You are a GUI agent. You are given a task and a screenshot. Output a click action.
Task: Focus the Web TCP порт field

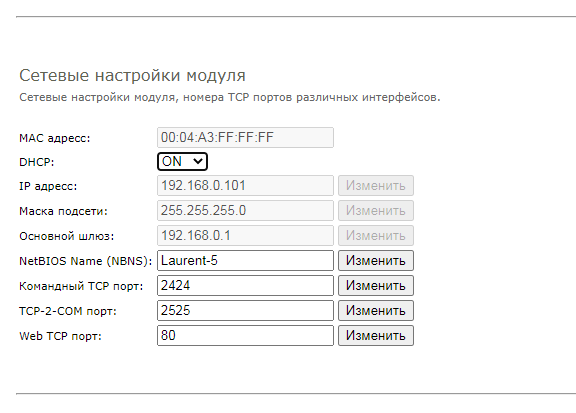245,335
